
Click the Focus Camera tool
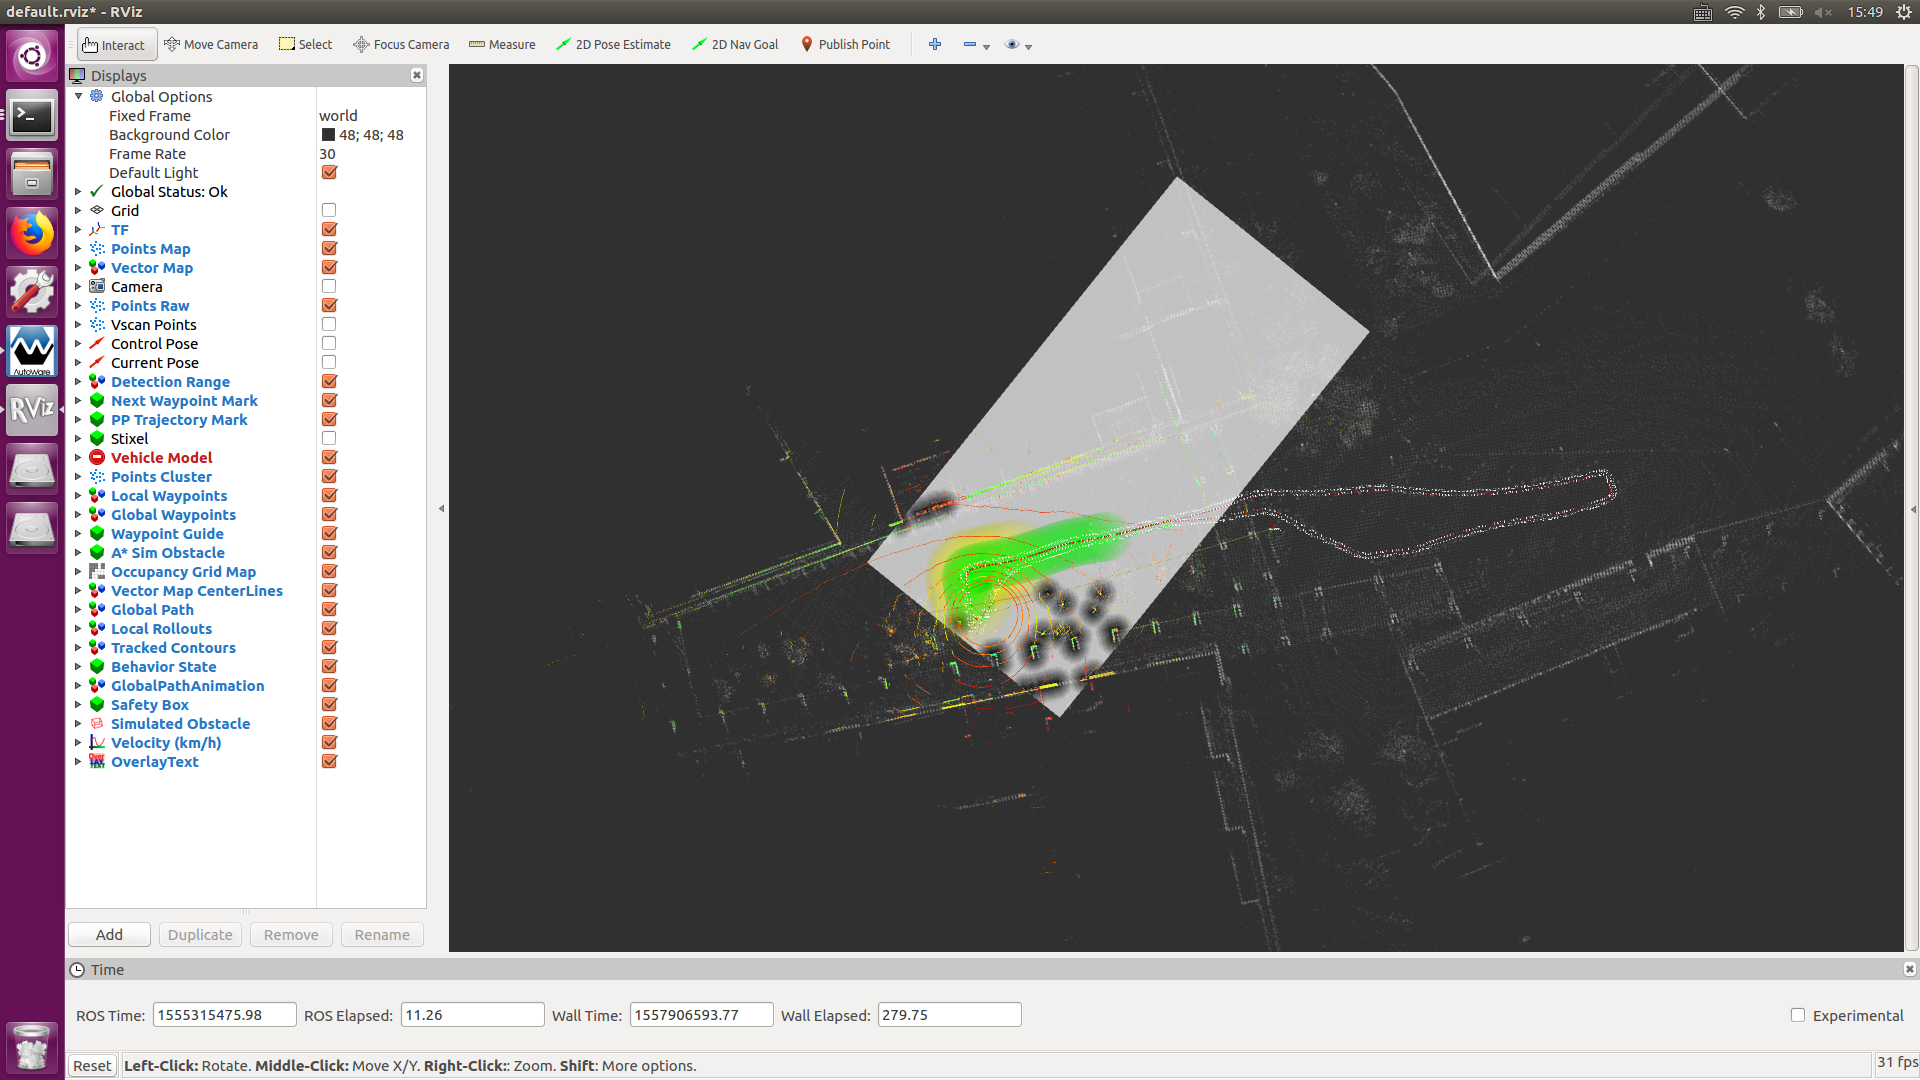click(401, 44)
